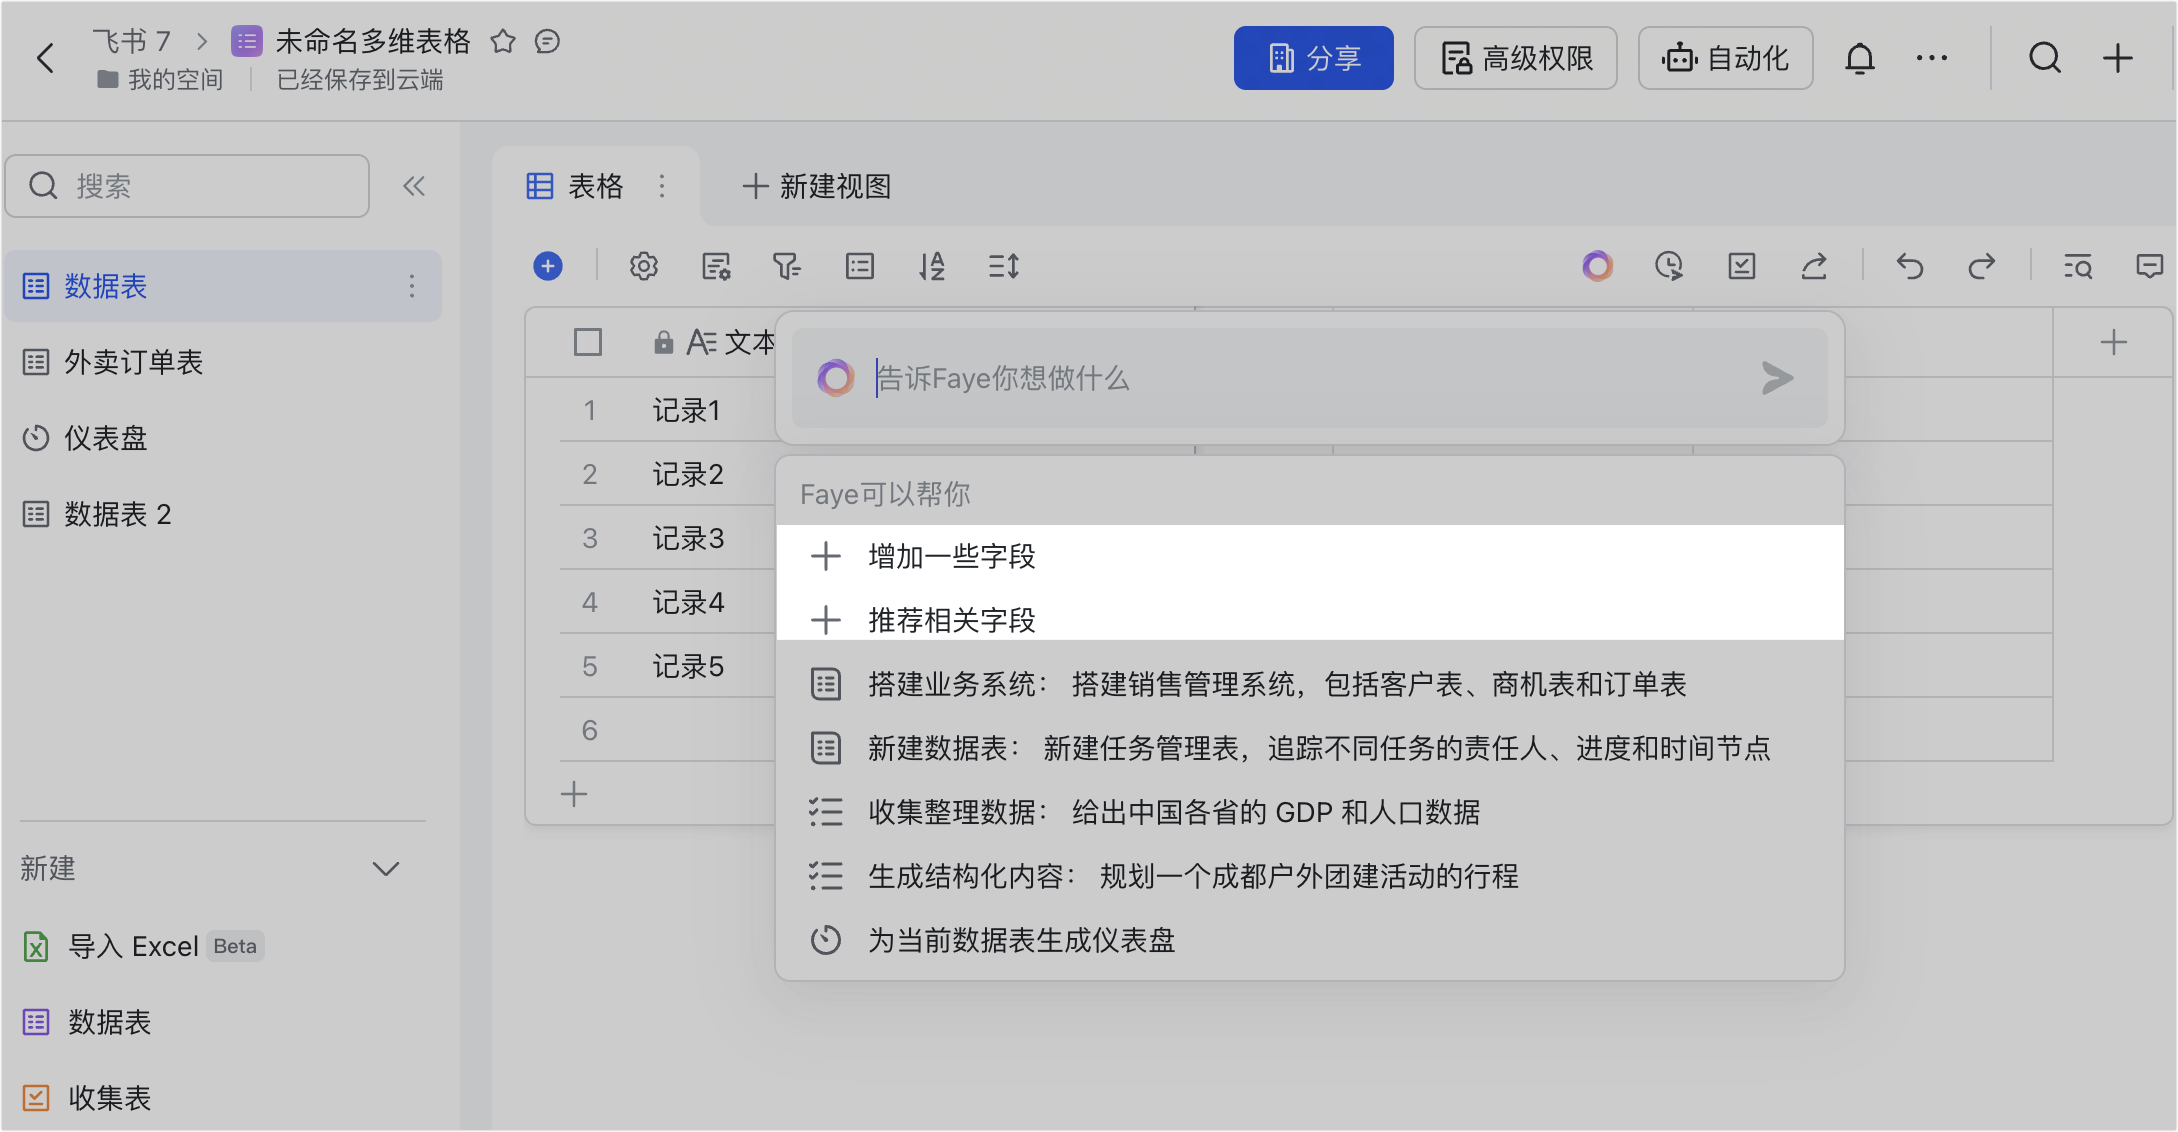Image resolution: width=2178 pixels, height=1132 pixels.
Task: Click cell 记录4
Action: coord(688,602)
